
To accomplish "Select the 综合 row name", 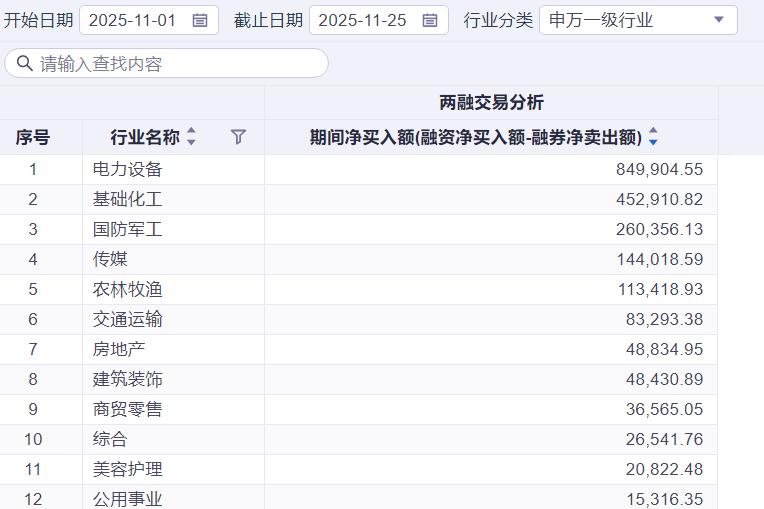I will (x=110, y=439).
